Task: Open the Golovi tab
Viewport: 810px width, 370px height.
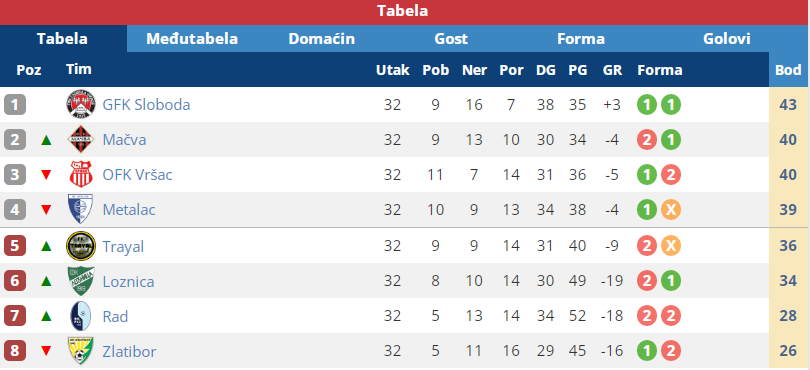Action: pyautogui.click(x=726, y=39)
